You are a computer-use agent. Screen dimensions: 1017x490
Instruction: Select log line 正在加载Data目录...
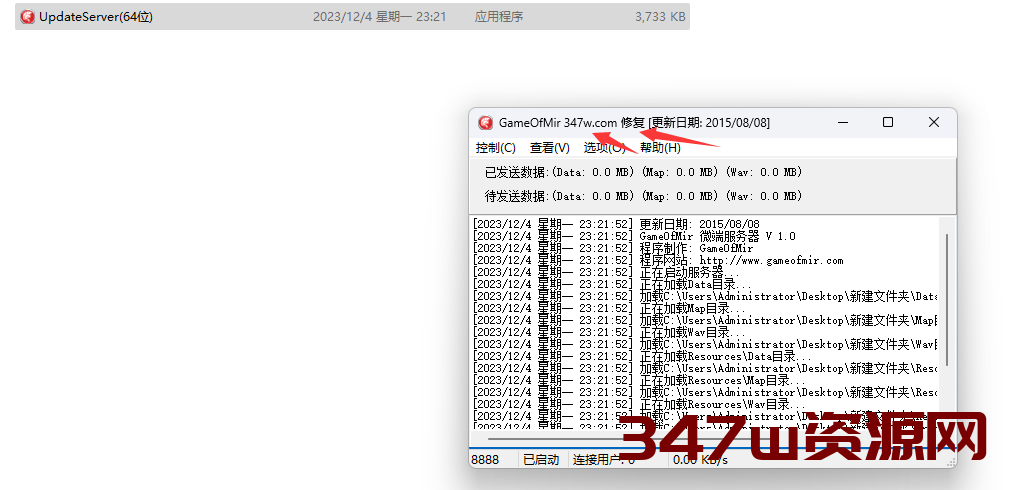[612, 284]
